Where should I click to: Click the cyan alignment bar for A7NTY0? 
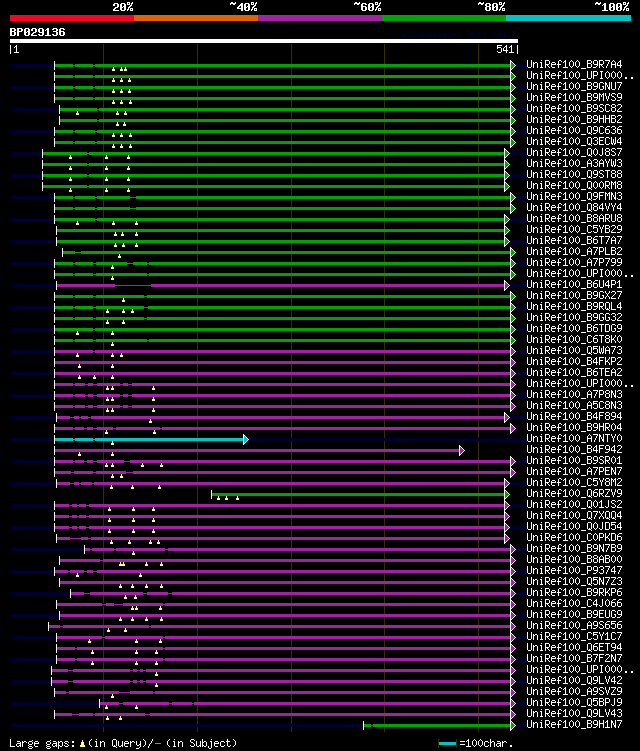pyautogui.click(x=149, y=440)
